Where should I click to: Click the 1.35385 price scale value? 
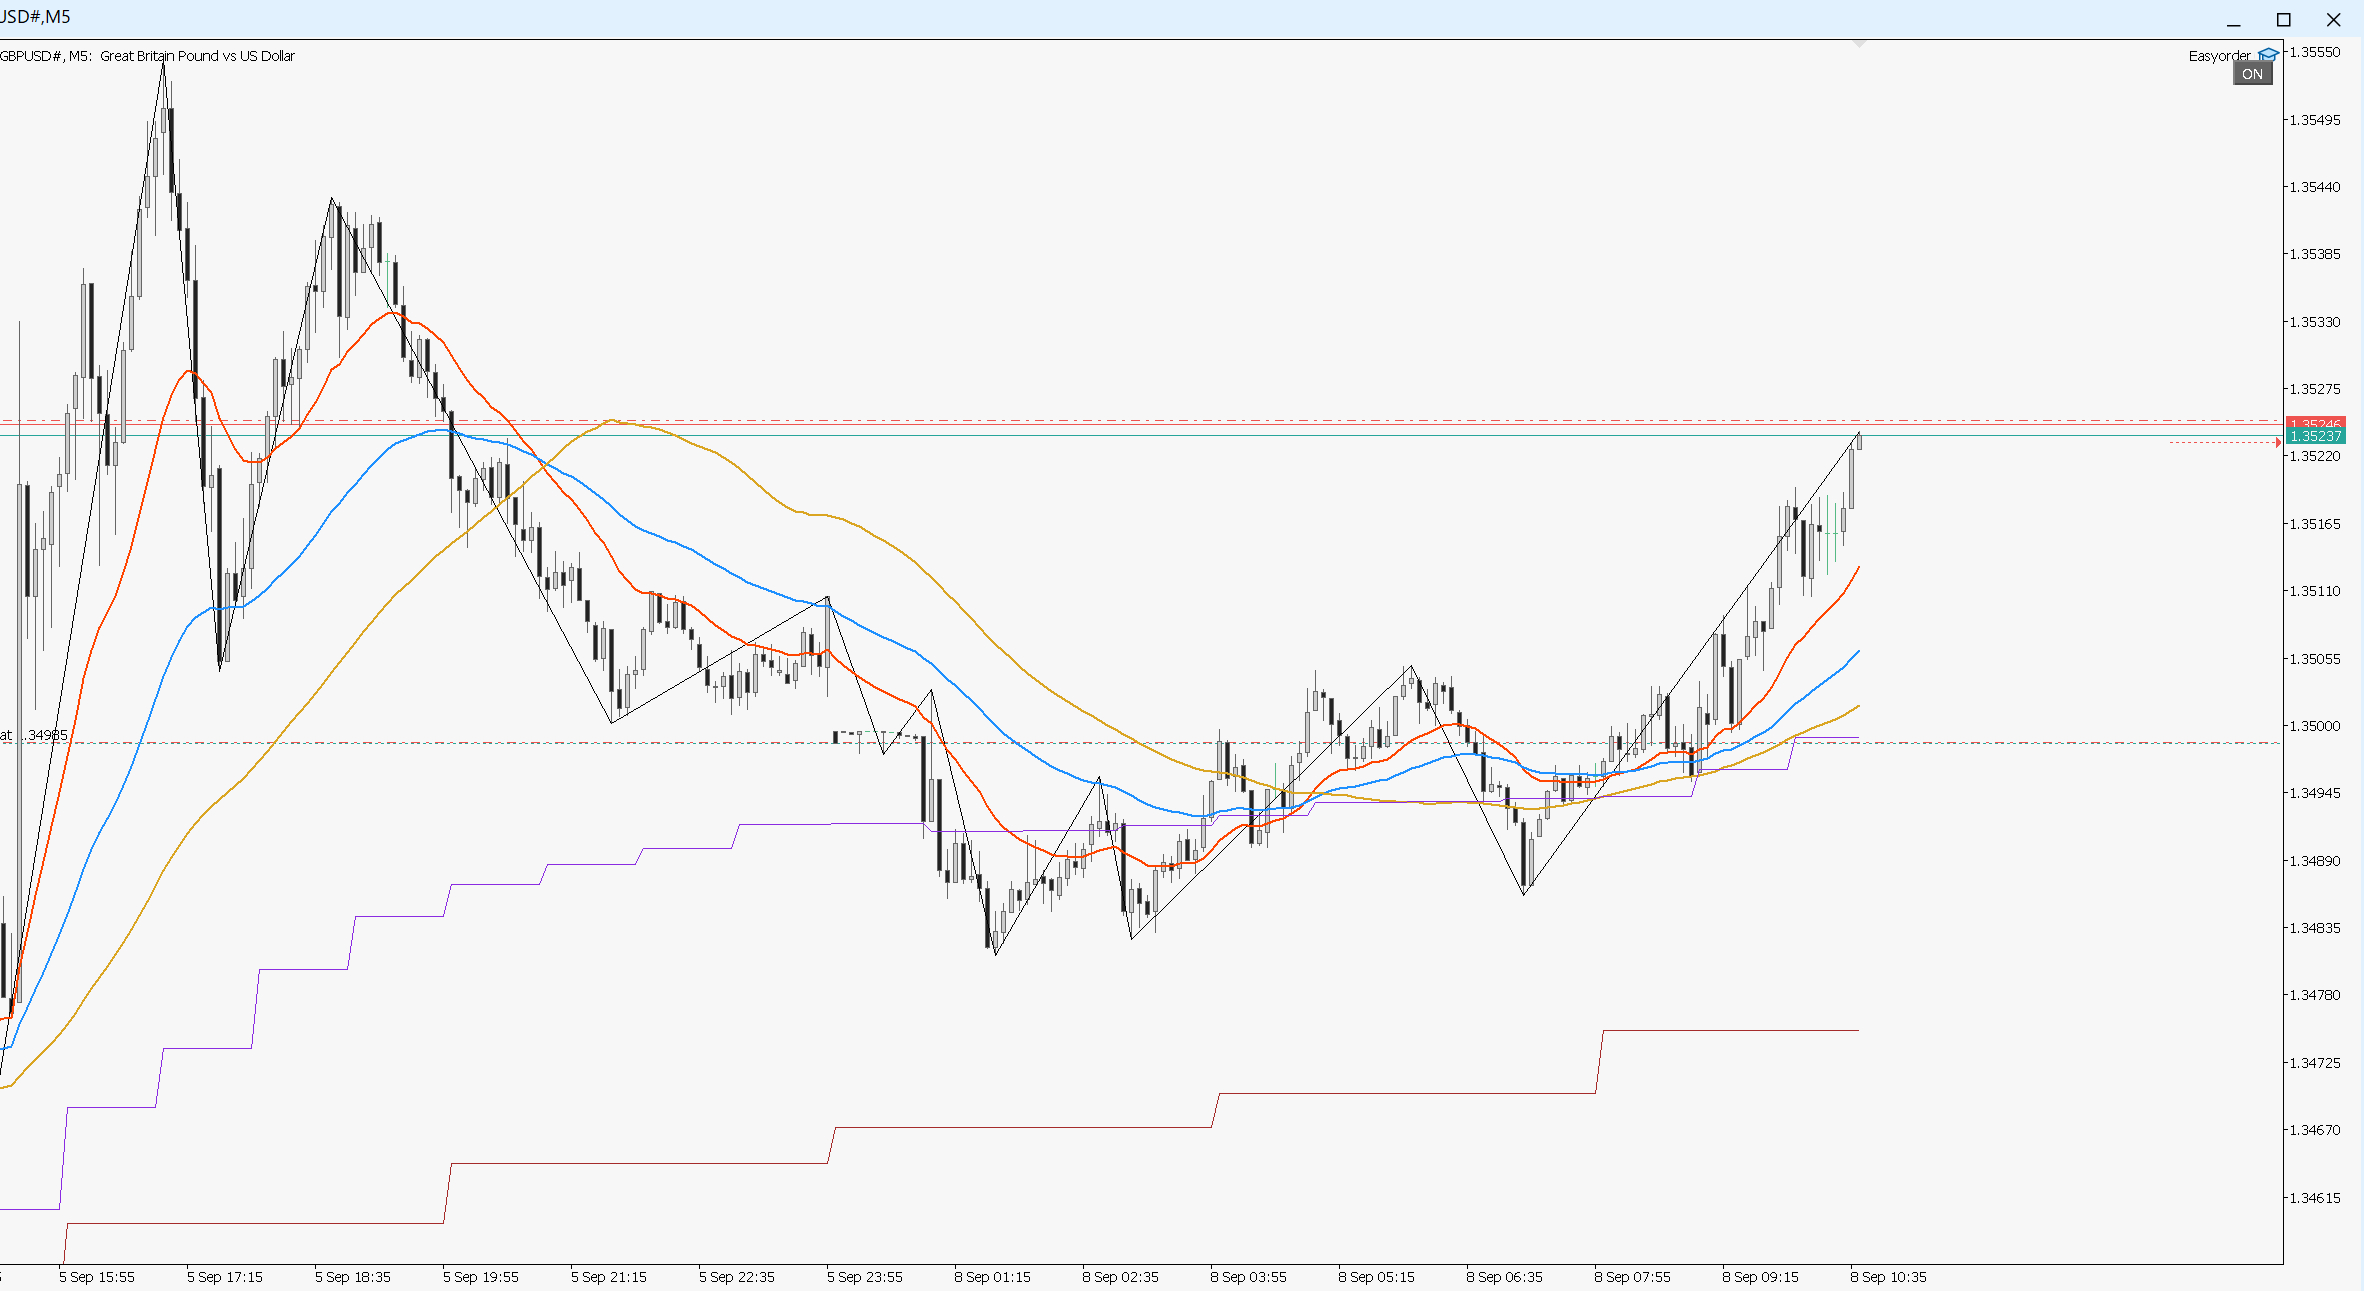click(2315, 254)
